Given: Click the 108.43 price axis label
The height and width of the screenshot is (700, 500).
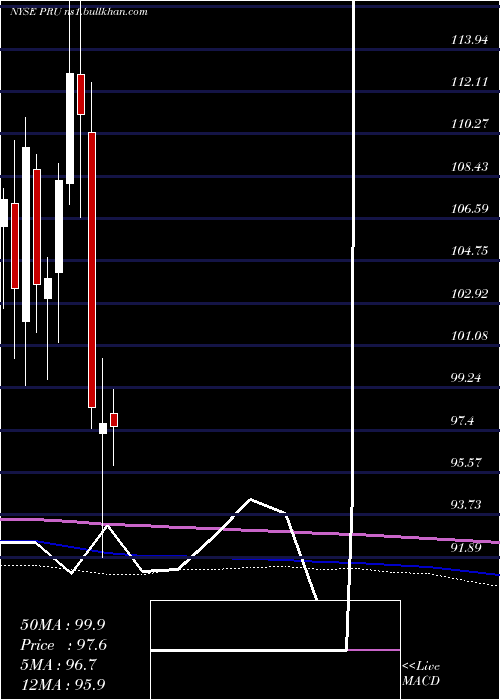Looking at the screenshot, I should pyautogui.click(x=469, y=167).
